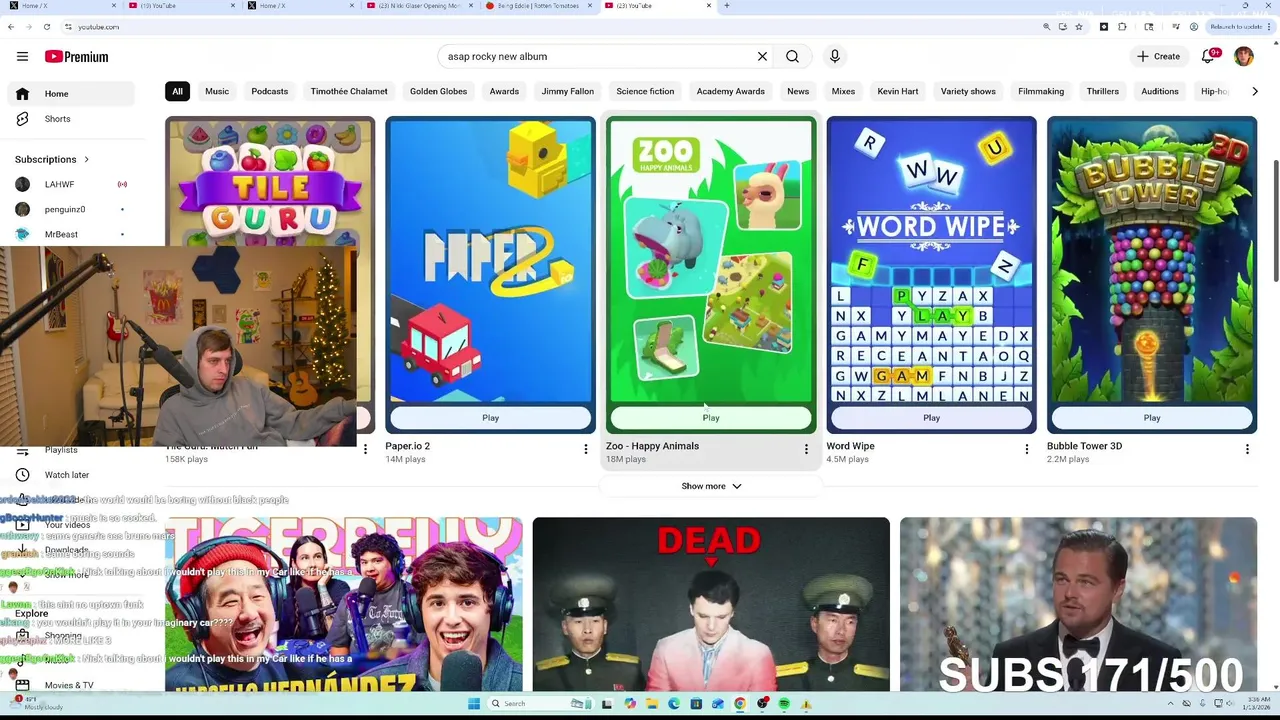Screen dimensions: 1280x720
Task: Click the Chrome icon in the taskbar
Action: [x=740, y=704]
